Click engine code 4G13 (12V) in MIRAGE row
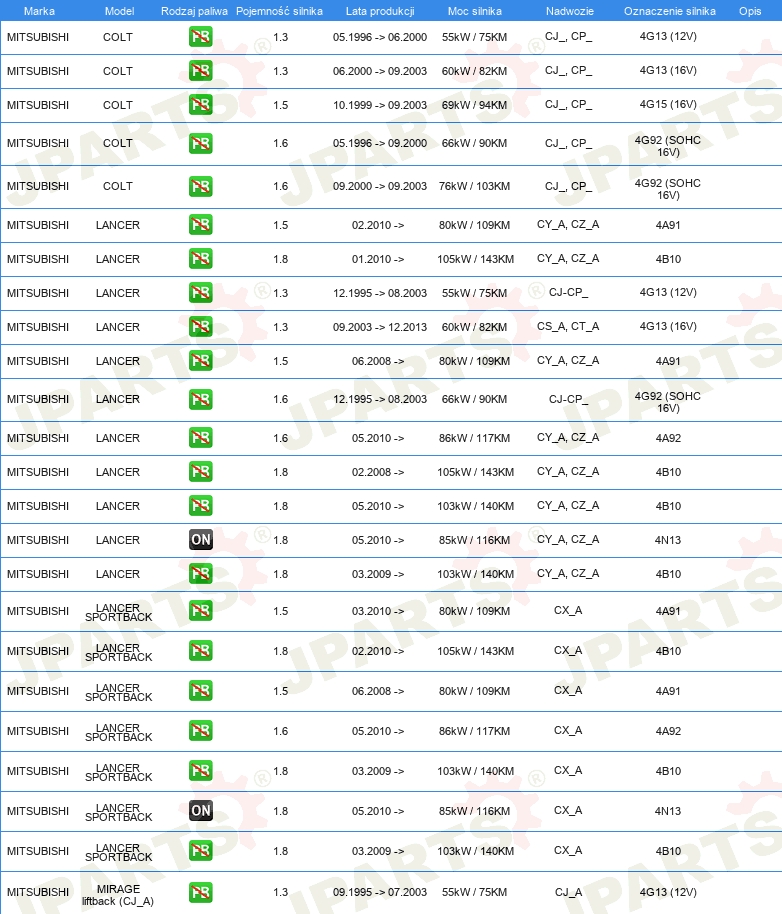This screenshot has width=782, height=914. (x=668, y=892)
